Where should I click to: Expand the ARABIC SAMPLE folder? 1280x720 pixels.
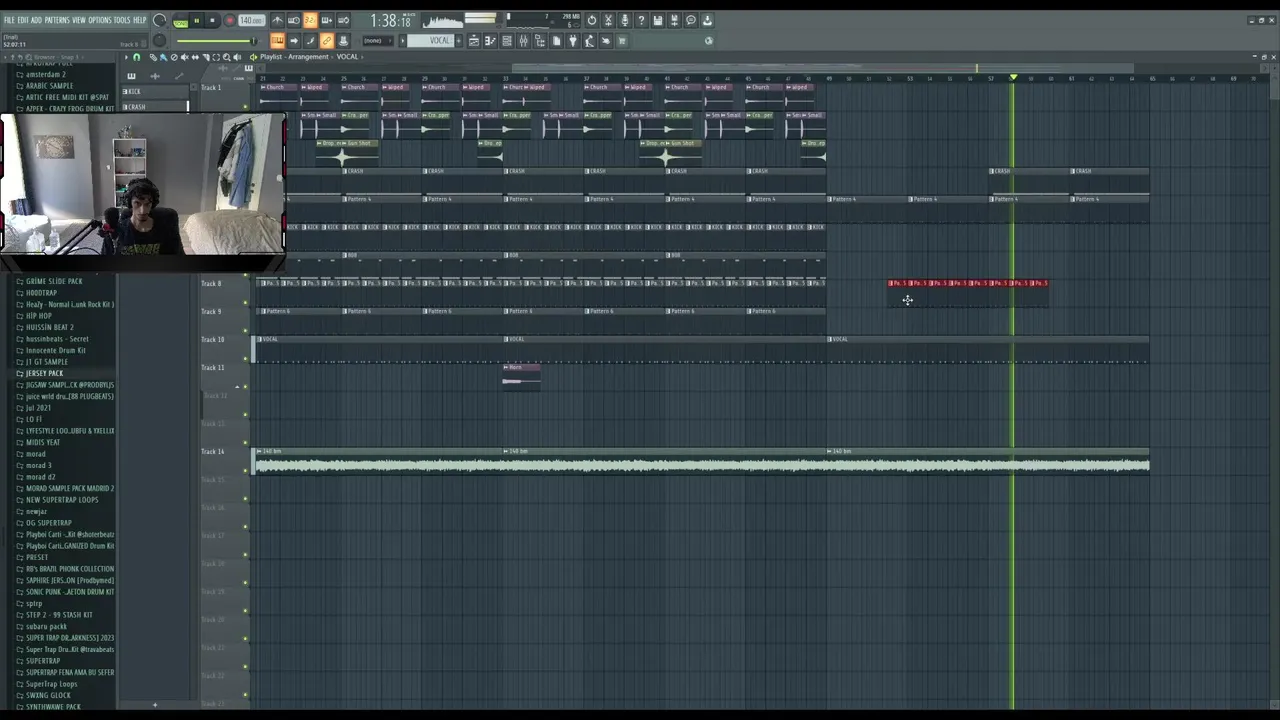pyautogui.click(x=49, y=86)
